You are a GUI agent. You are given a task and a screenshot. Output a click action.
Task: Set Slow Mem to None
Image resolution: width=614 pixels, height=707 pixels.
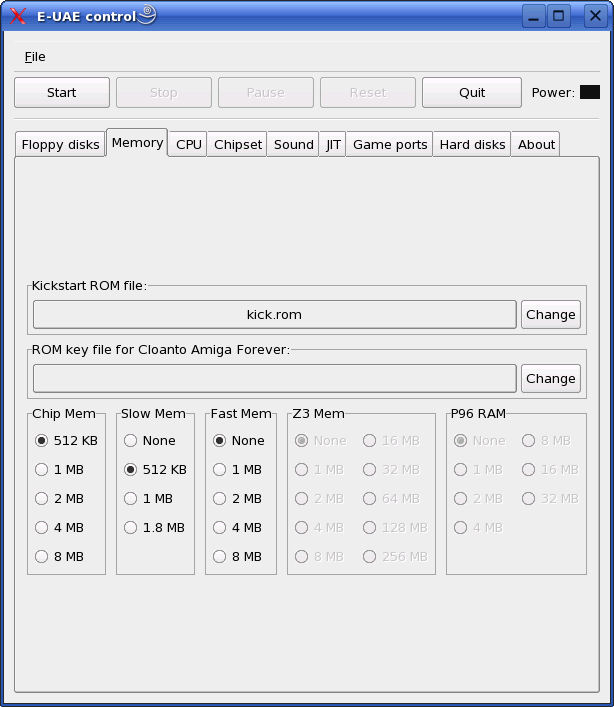click(x=131, y=440)
